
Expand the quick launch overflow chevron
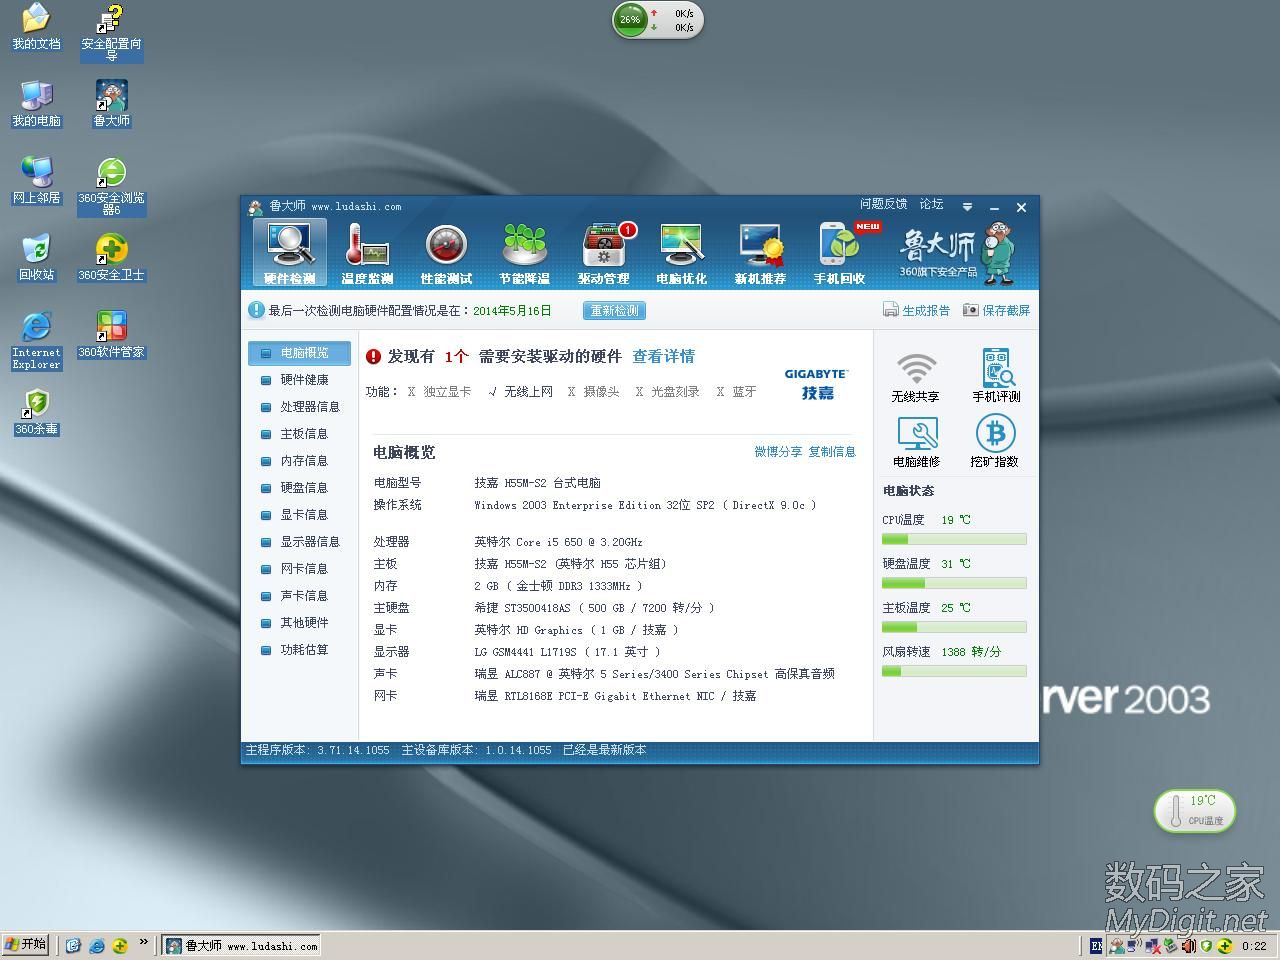pyautogui.click(x=143, y=942)
